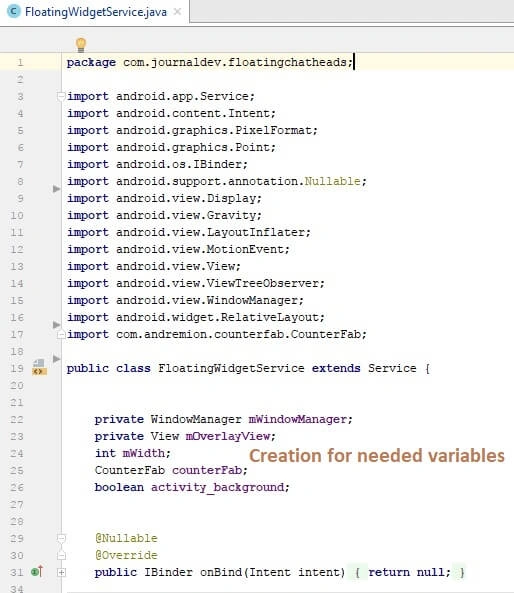Screen dimensions: 514x593
Task: Click the override gutter icon beside onBind
Action: (37, 571)
